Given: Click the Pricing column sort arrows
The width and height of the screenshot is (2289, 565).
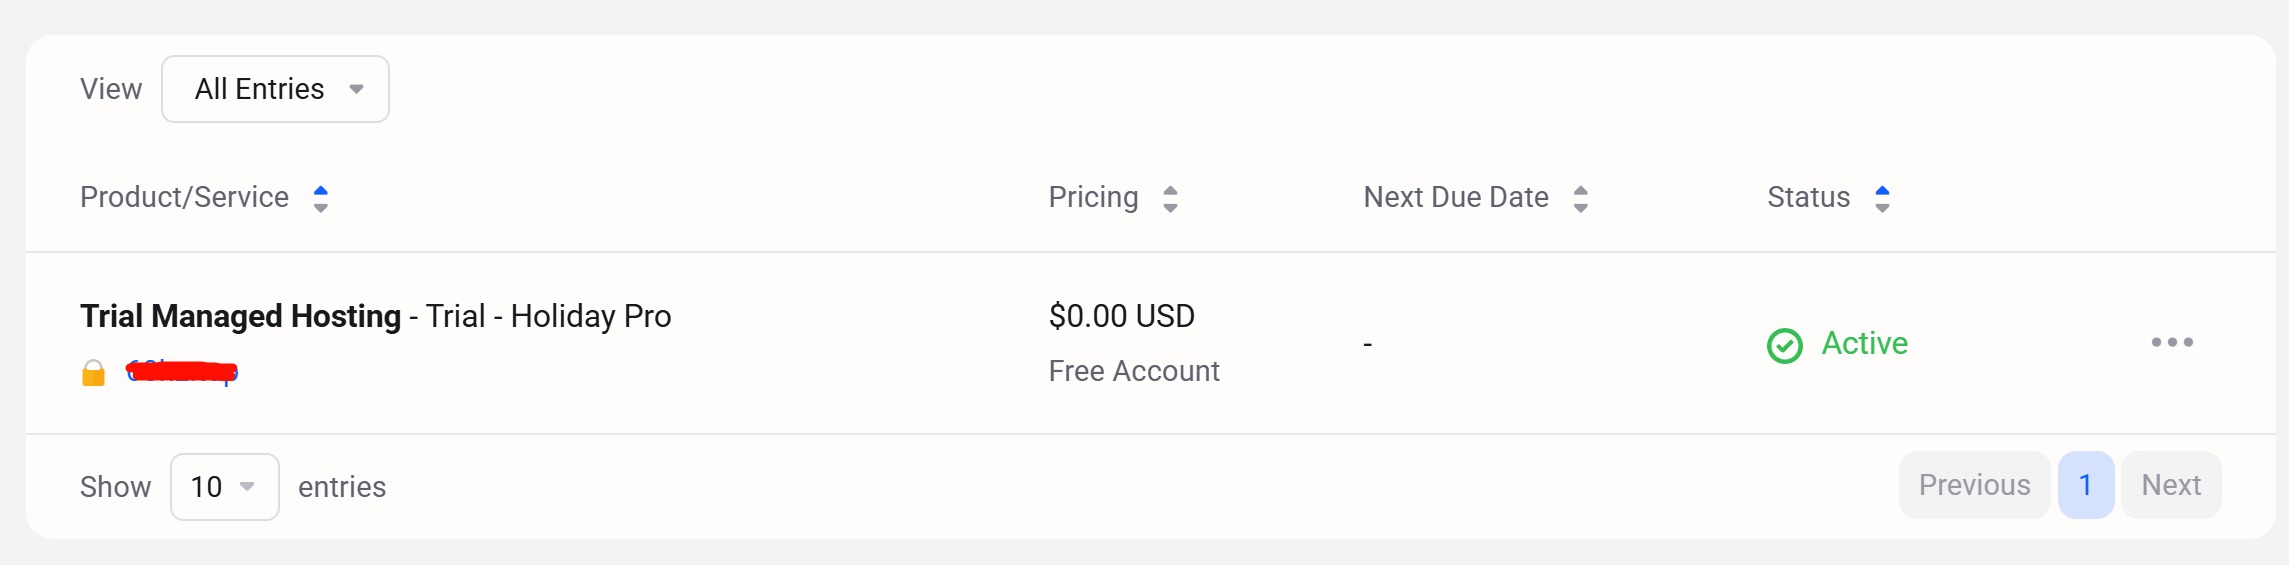Looking at the screenshot, I should [1170, 199].
